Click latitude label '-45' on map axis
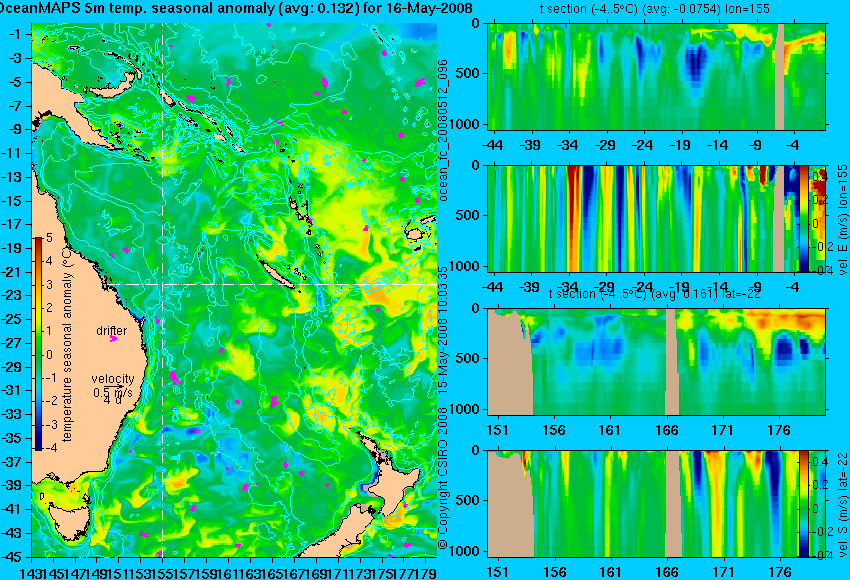The height and width of the screenshot is (580, 850). point(13,557)
